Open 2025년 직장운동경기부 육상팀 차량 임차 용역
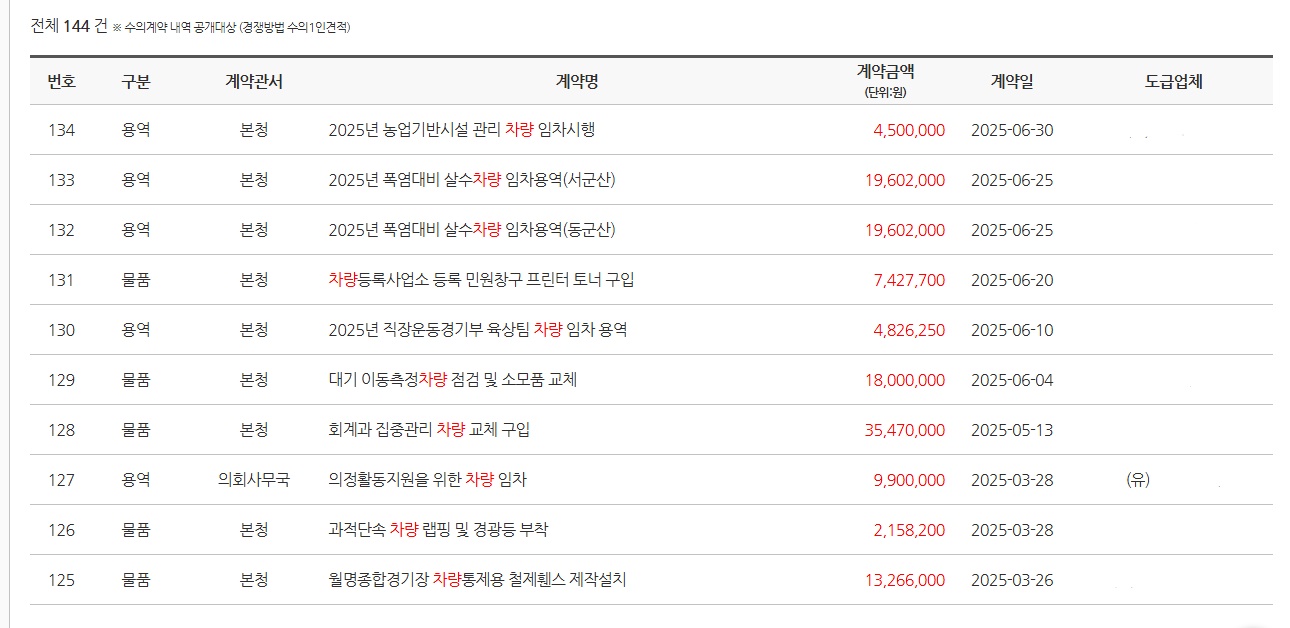Image resolution: width=1290 pixels, height=628 pixels. tap(477, 330)
